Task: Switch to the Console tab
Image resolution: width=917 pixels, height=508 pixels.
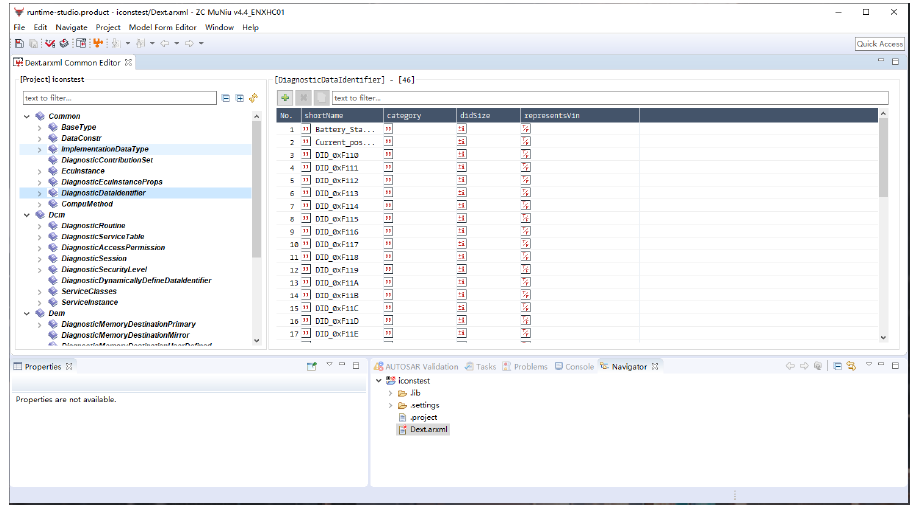Action: pos(574,367)
